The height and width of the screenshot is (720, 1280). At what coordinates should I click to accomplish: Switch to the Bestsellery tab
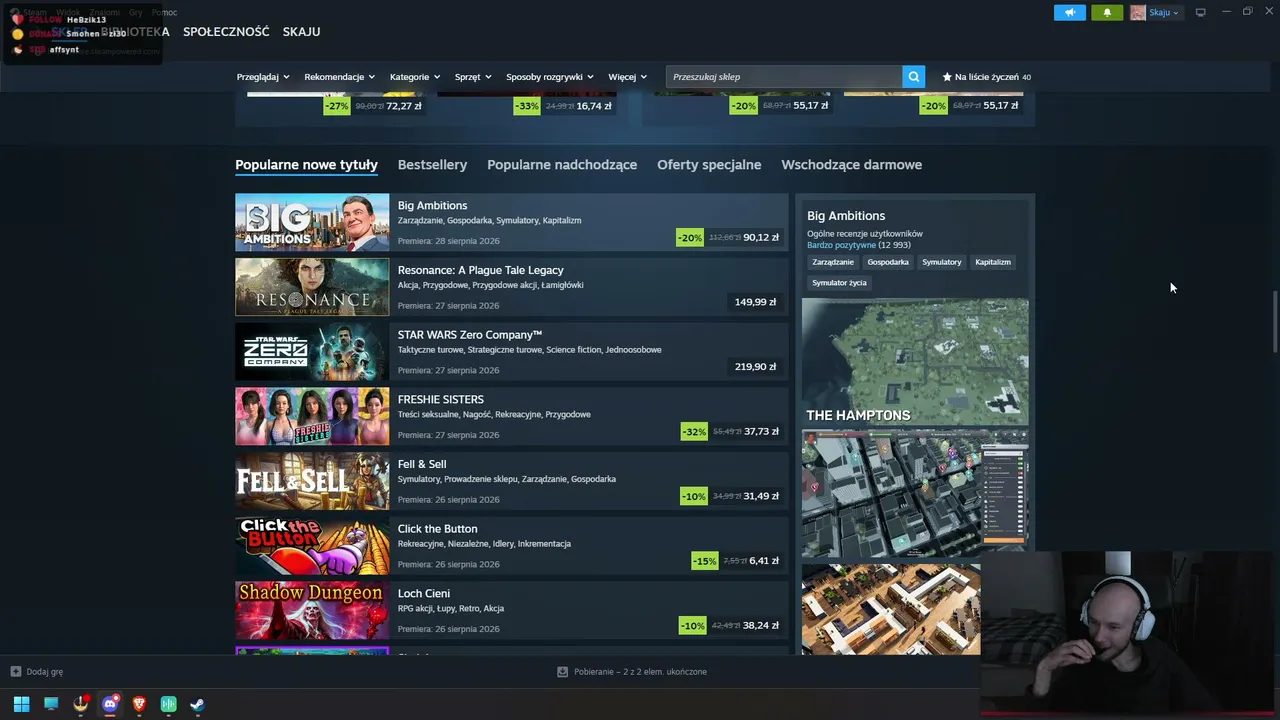point(432,165)
